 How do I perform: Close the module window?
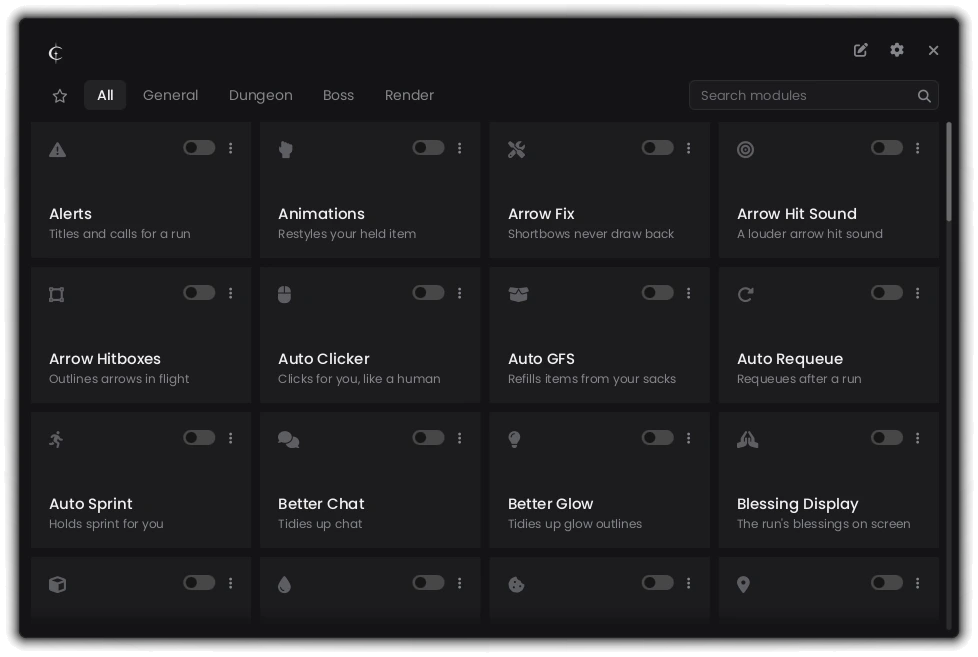[x=933, y=51]
